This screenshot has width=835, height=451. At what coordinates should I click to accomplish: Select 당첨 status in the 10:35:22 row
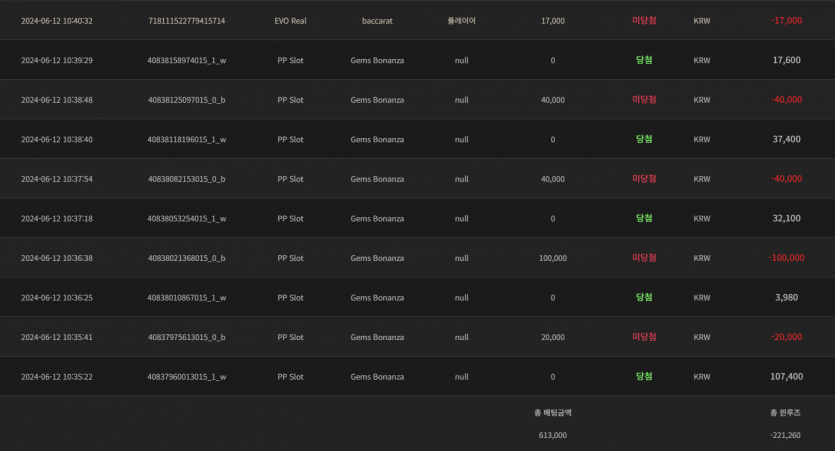pyautogui.click(x=644, y=376)
